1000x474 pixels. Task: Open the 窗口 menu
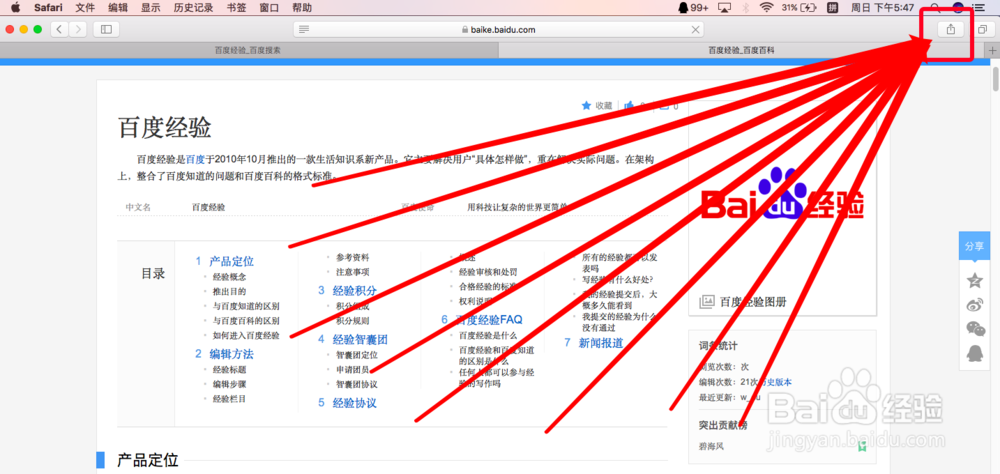click(x=269, y=8)
